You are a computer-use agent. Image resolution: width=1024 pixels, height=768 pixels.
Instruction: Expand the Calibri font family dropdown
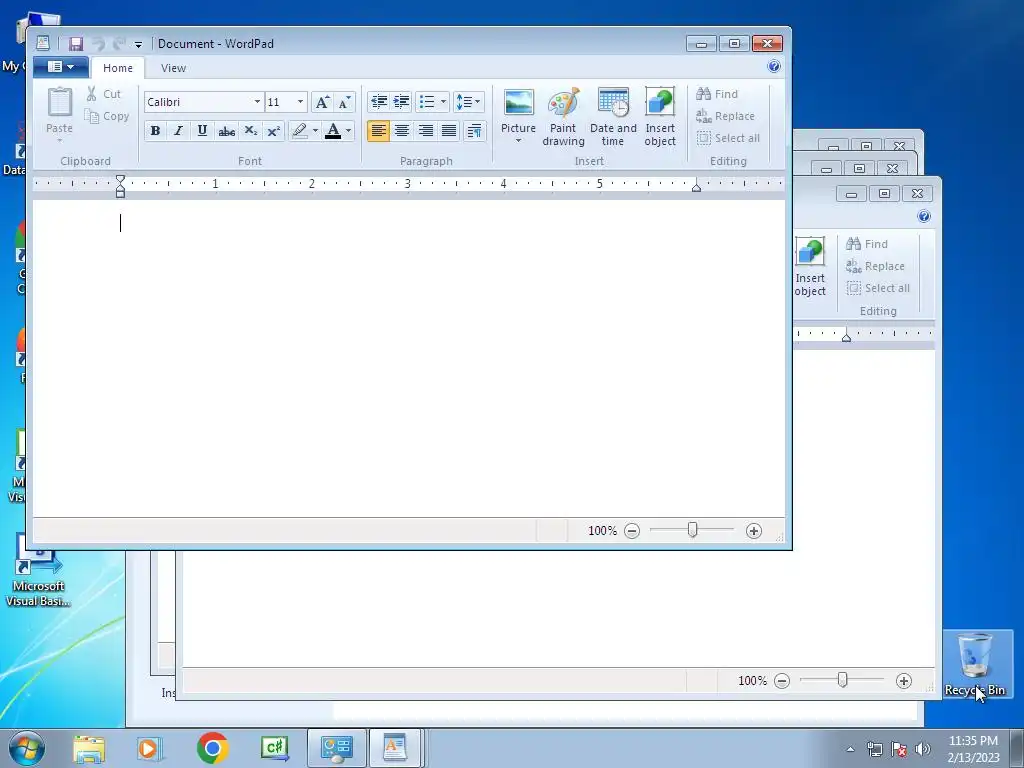[257, 102]
